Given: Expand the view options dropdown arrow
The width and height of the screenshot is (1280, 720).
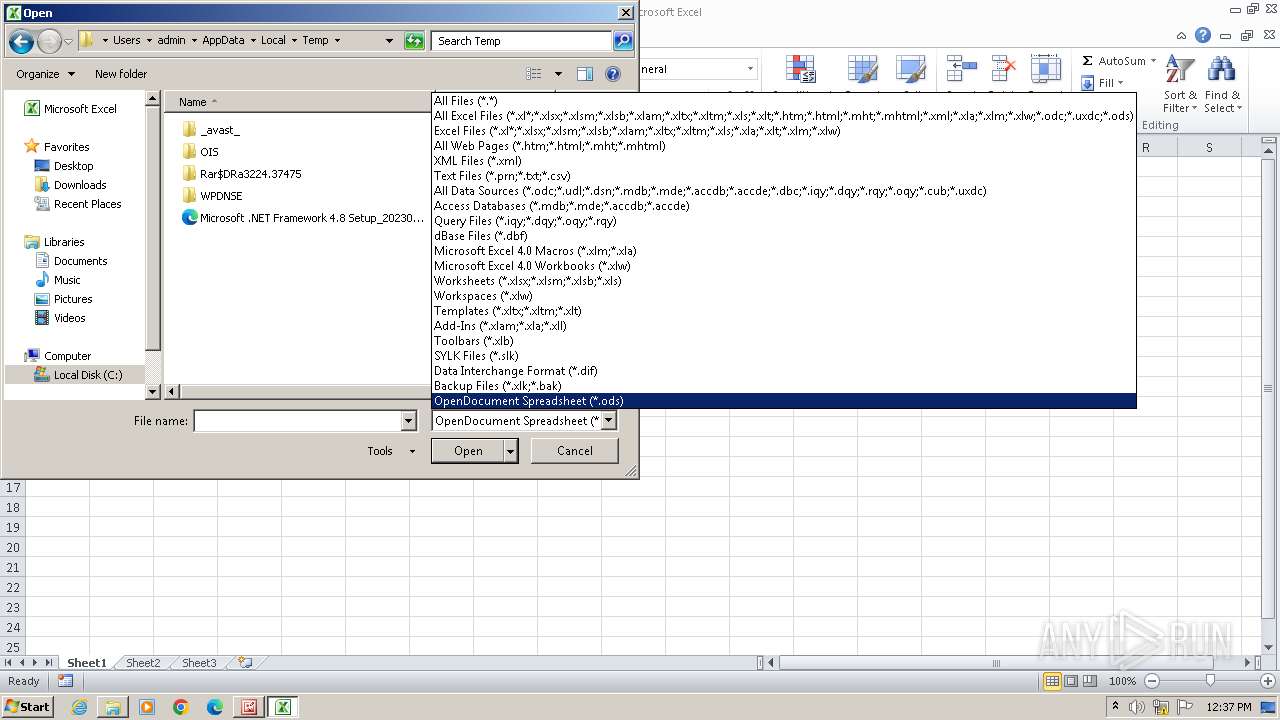Looking at the screenshot, I should coord(558,74).
